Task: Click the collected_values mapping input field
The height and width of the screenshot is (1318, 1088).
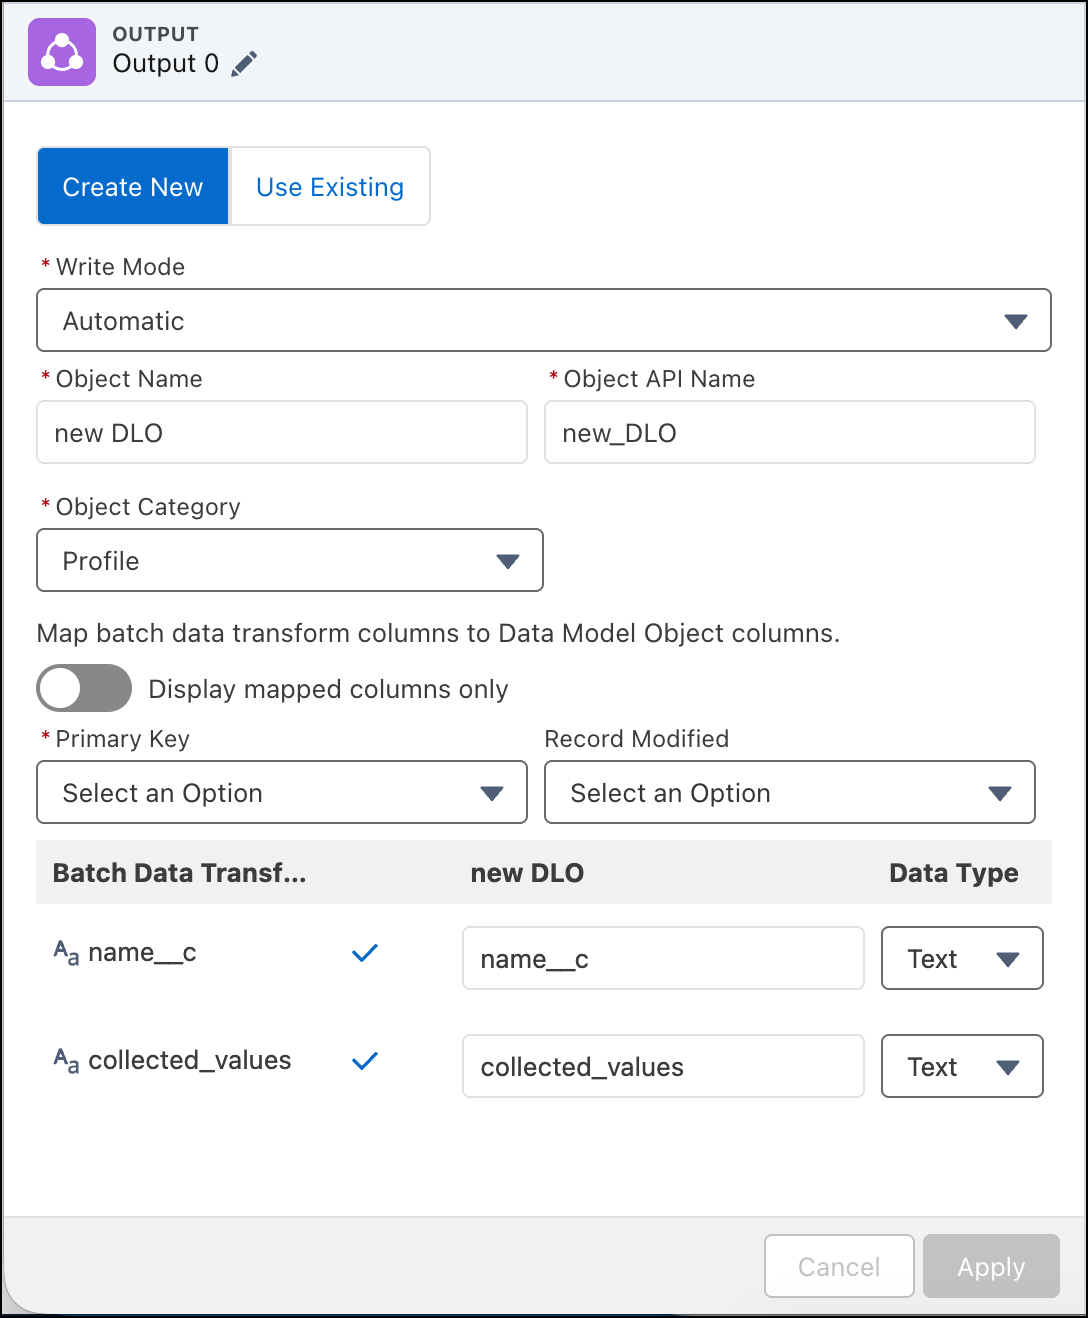Action: pyautogui.click(x=663, y=1066)
